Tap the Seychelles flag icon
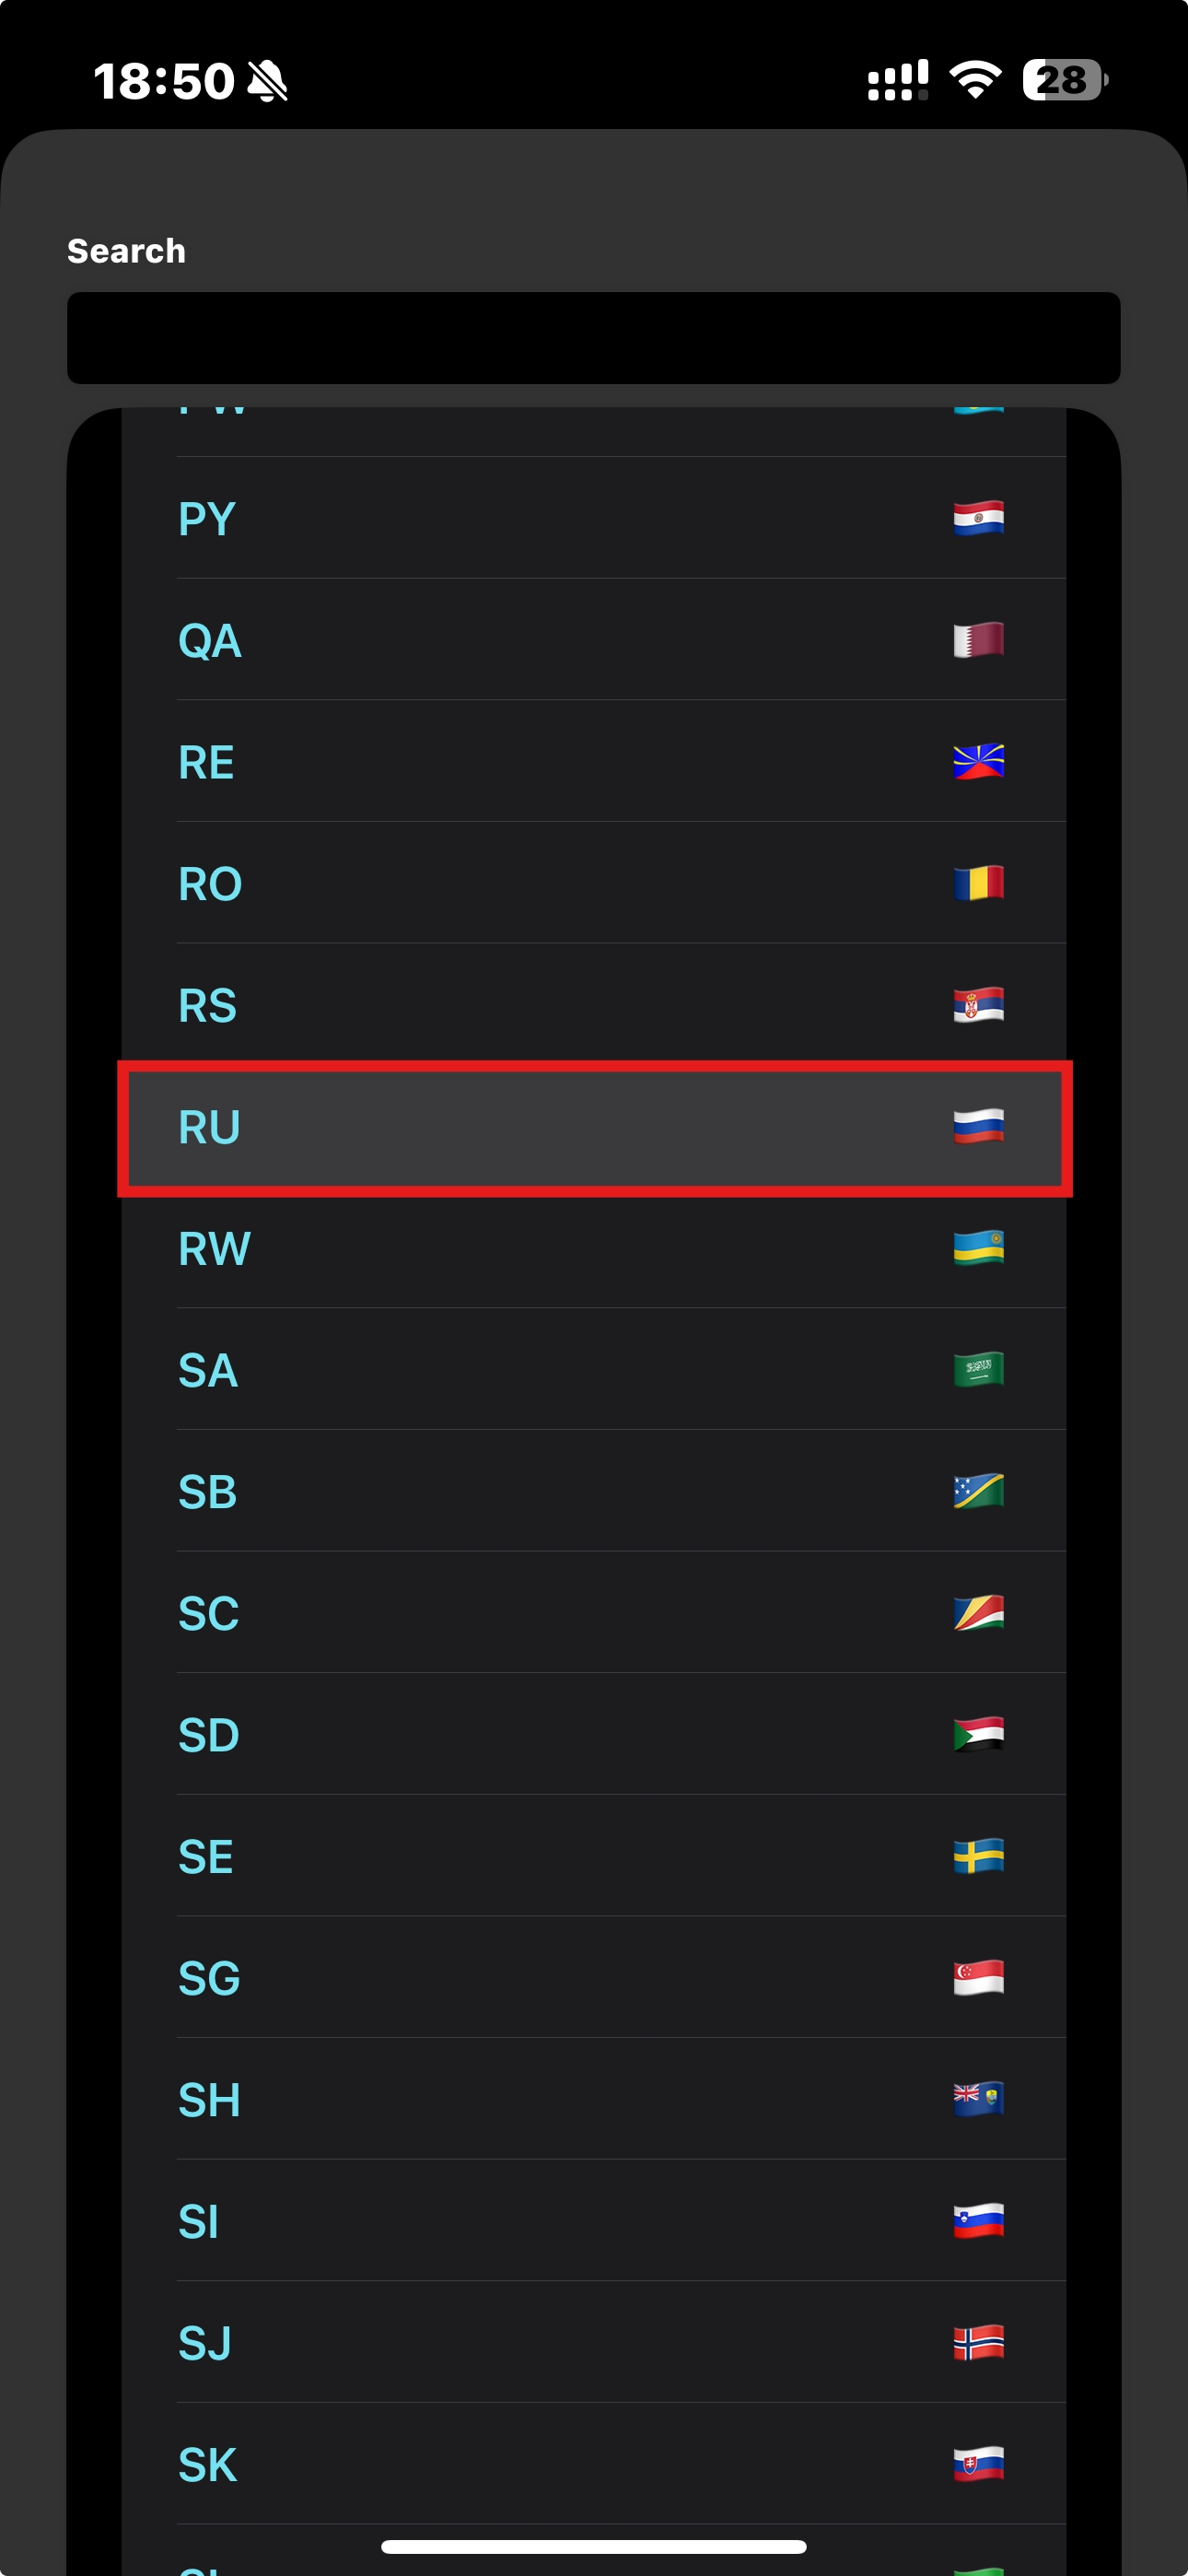Viewport: 1188px width, 2576px height. [x=978, y=1613]
